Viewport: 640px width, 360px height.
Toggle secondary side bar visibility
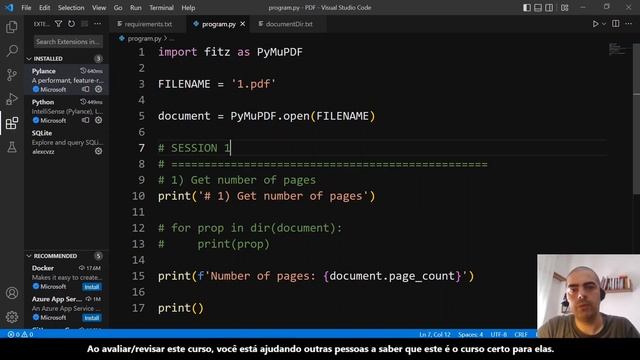pyautogui.click(x=549, y=8)
